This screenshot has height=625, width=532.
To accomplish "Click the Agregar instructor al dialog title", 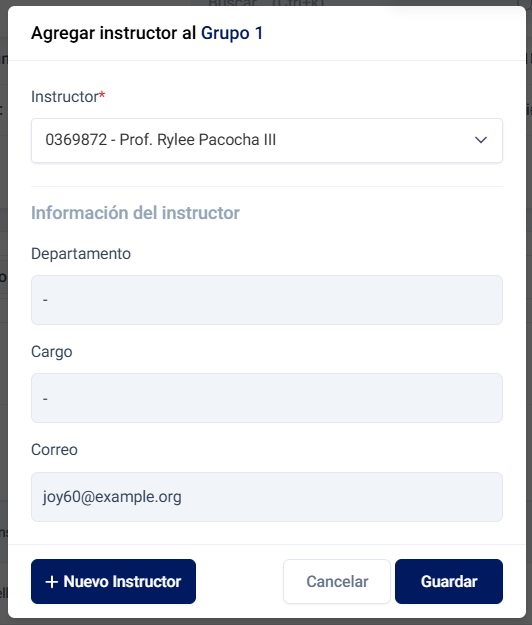I will 114,33.
